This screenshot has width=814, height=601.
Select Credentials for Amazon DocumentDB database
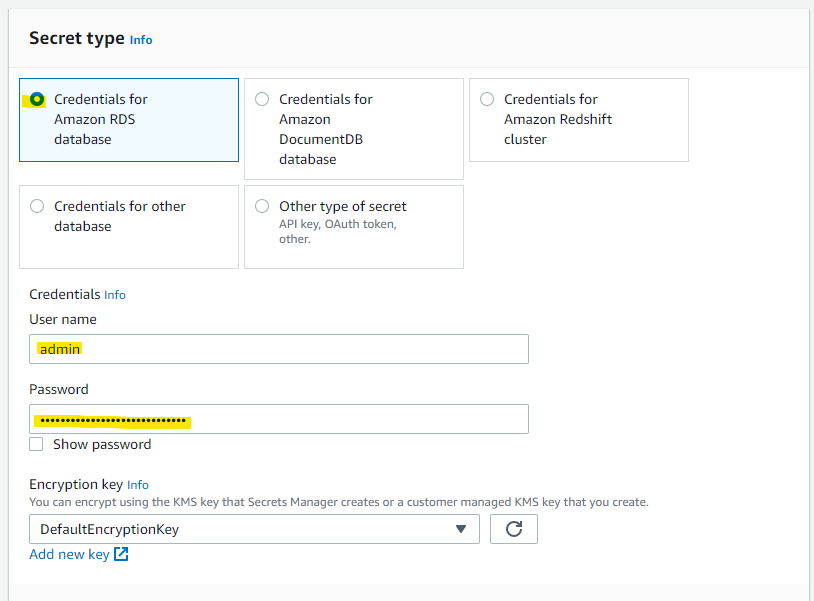click(262, 99)
